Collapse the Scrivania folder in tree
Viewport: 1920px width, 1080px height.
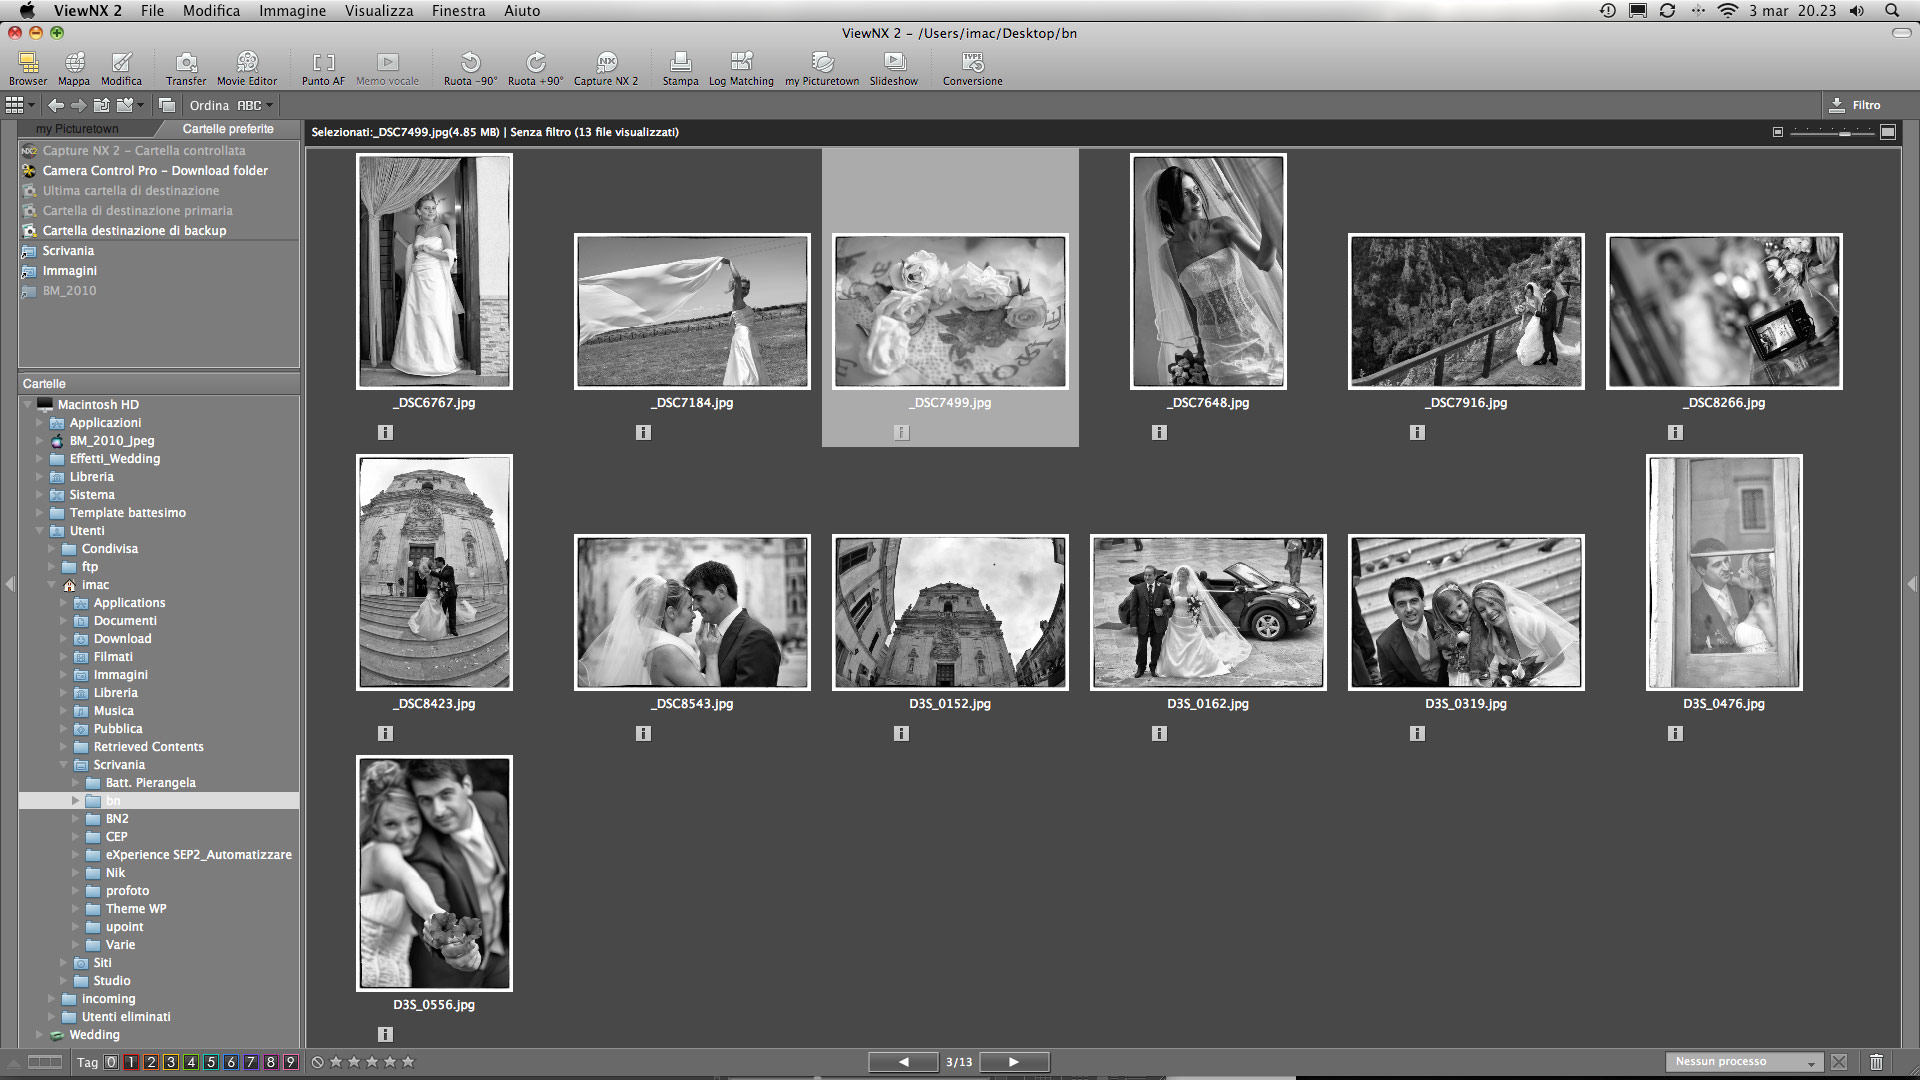click(64, 765)
